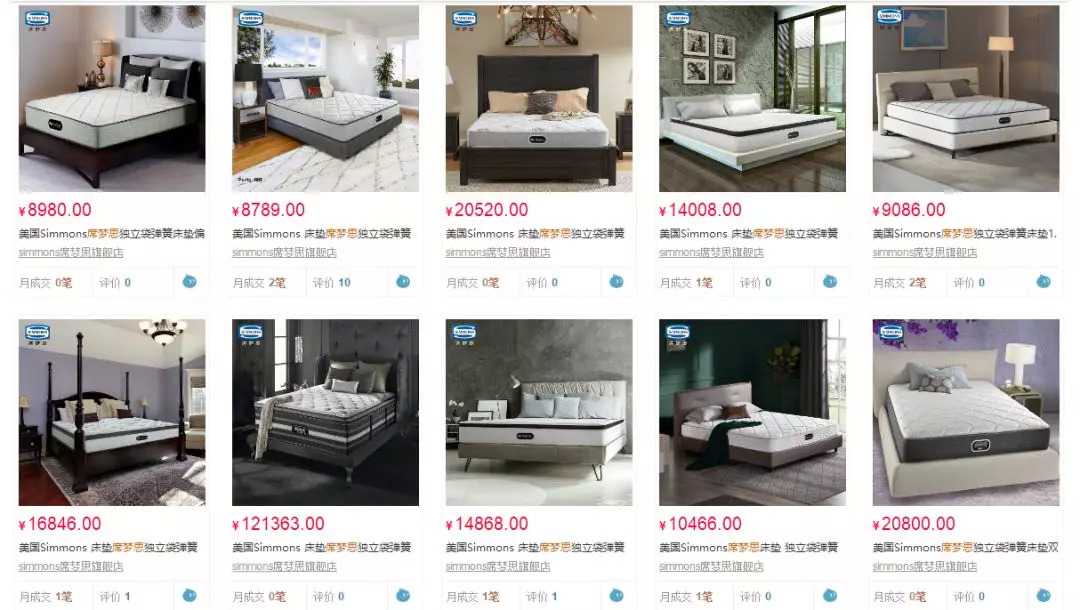1080x610 pixels.
Task: Click the blue chat icon under ¥8980.00 mattress
Action: (x=189, y=282)
